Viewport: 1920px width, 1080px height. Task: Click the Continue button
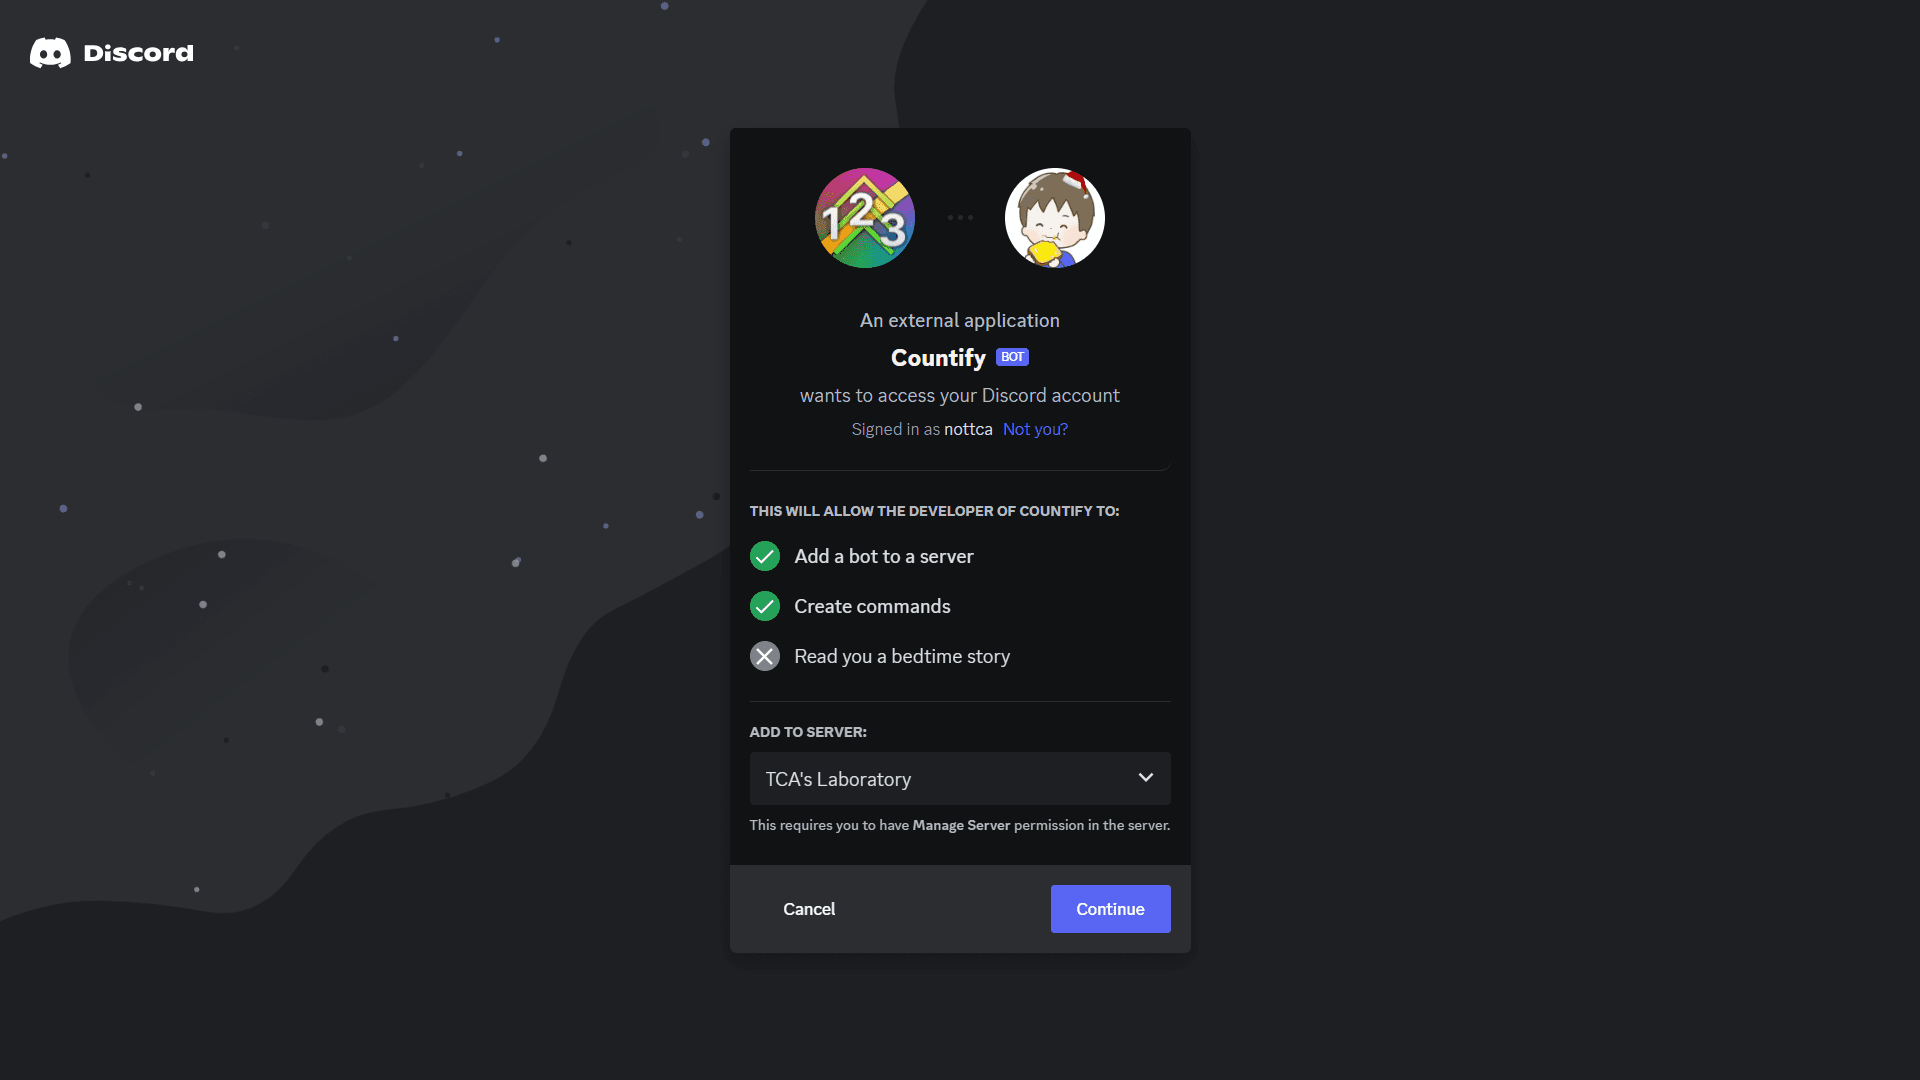pyautogui.click(x=1109, y=909)
